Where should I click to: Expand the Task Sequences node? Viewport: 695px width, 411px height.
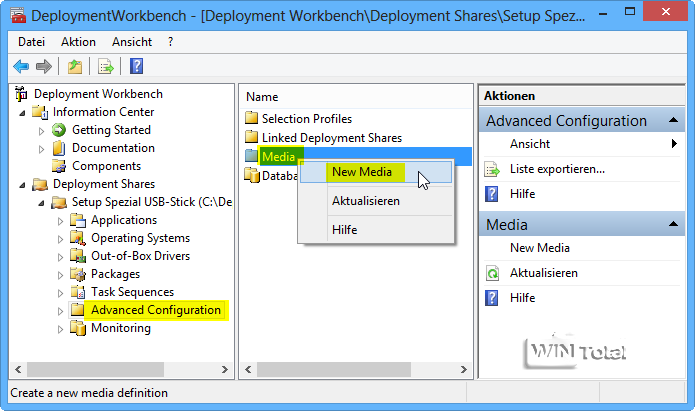click(x=60, y=292)
